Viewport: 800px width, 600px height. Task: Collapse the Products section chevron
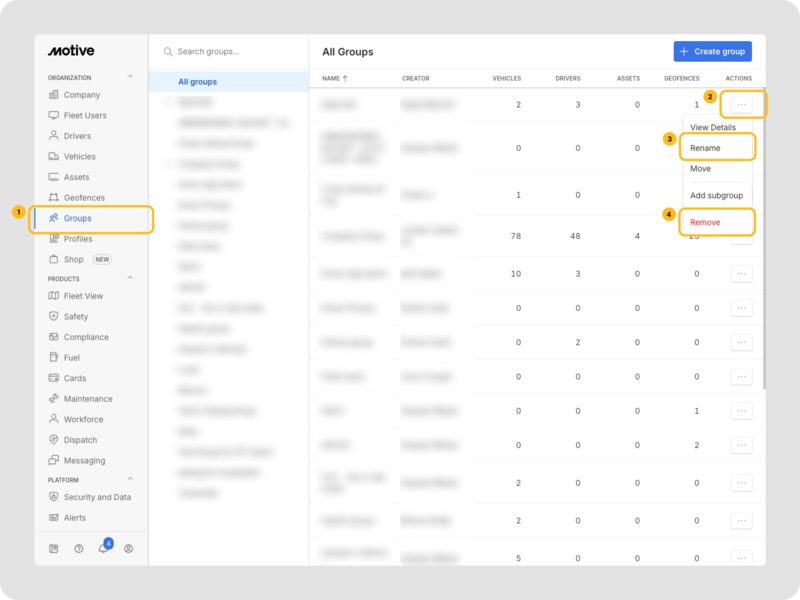pos(129,278)
